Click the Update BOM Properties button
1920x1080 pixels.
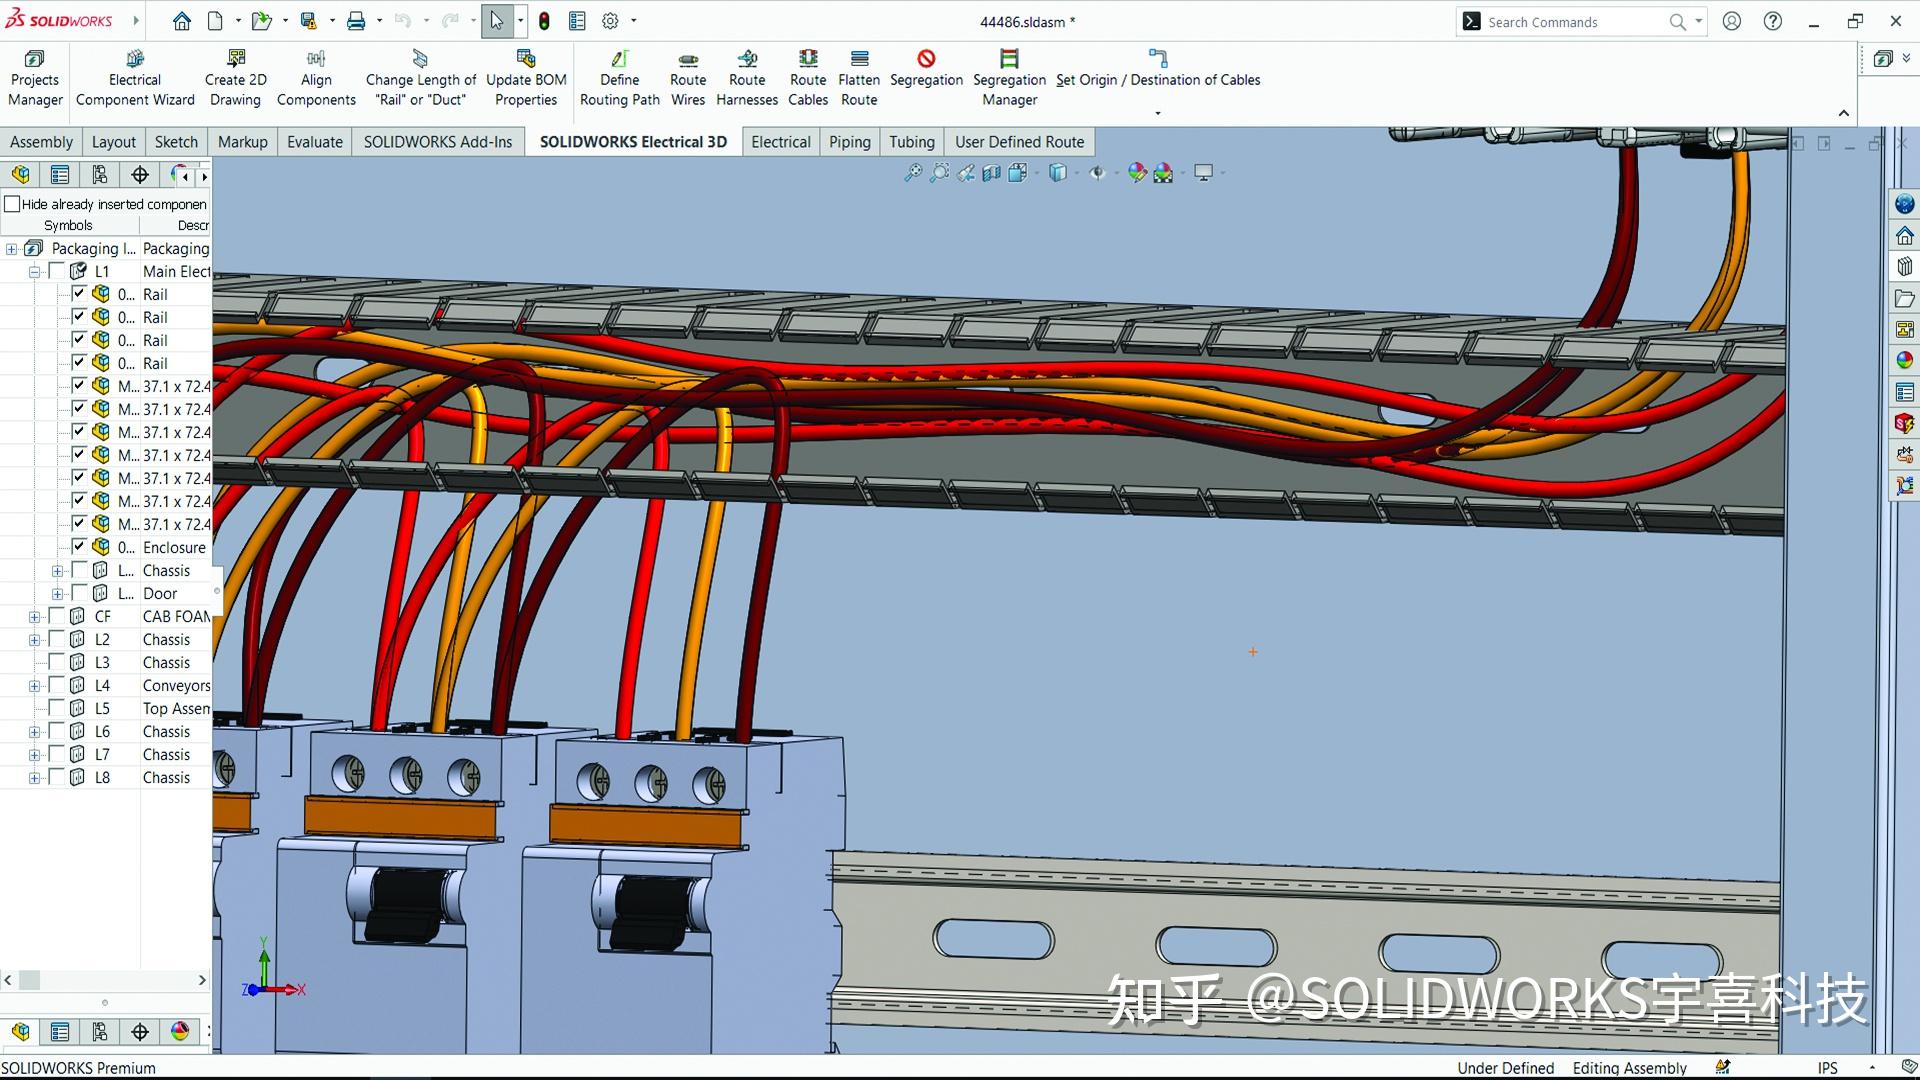pyautogui.click(x=526, y=75)
